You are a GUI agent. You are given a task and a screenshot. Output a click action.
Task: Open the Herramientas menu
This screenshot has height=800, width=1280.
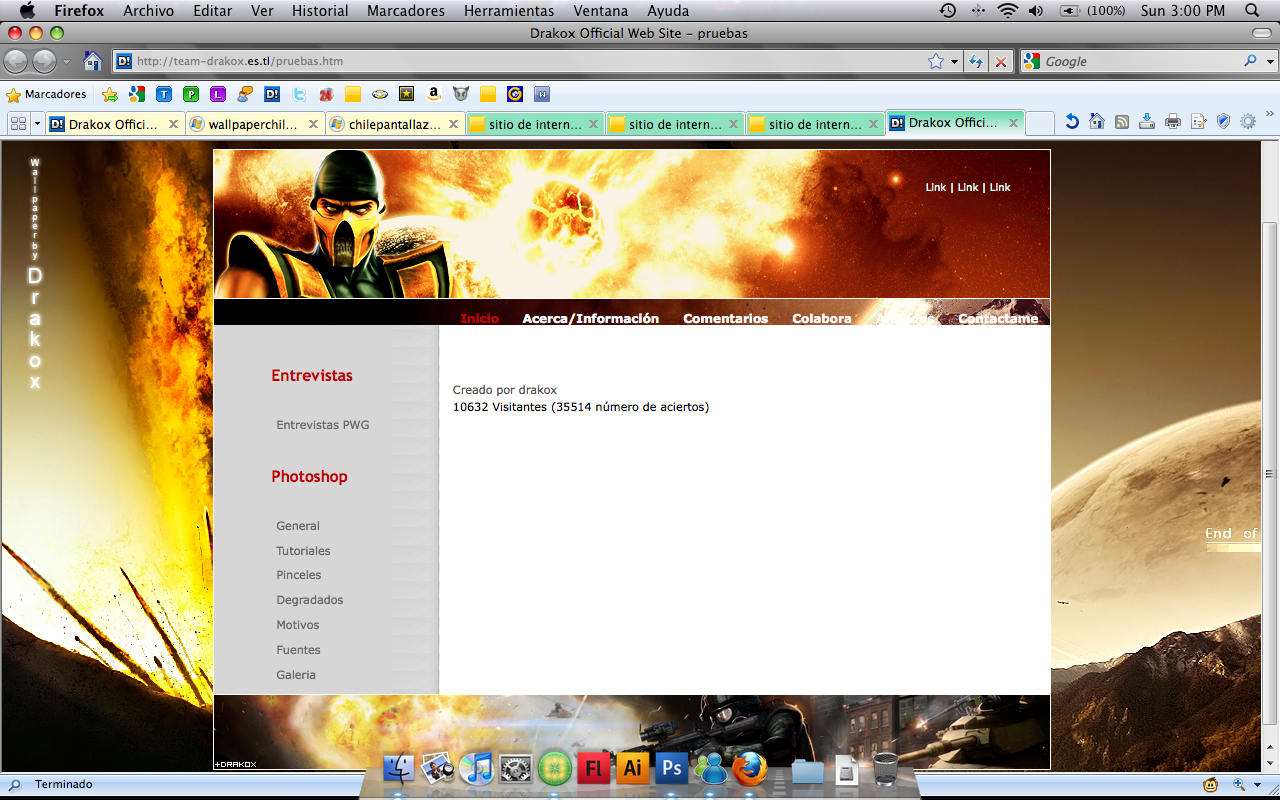click(509, 11)
